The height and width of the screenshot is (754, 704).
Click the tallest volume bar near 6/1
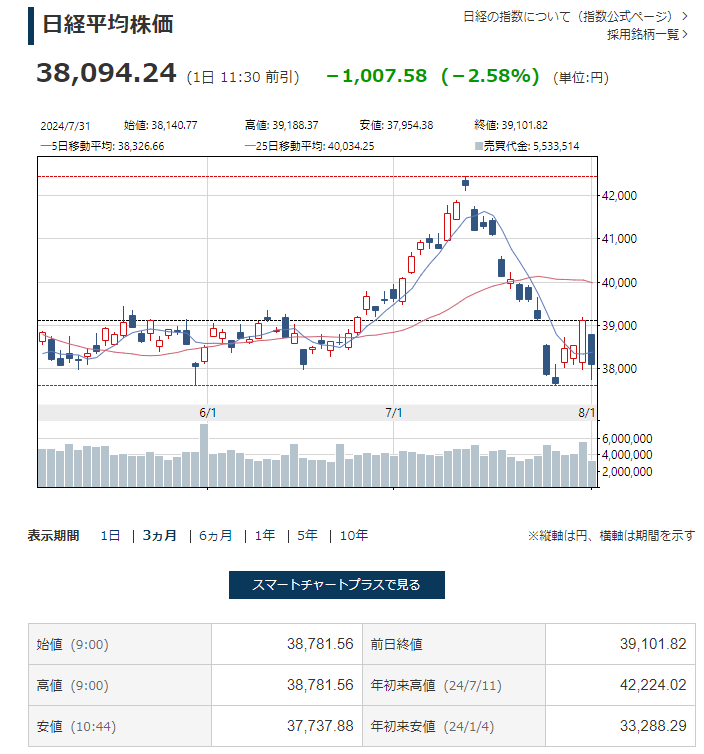pyautogui.click(x=204, y=455)
